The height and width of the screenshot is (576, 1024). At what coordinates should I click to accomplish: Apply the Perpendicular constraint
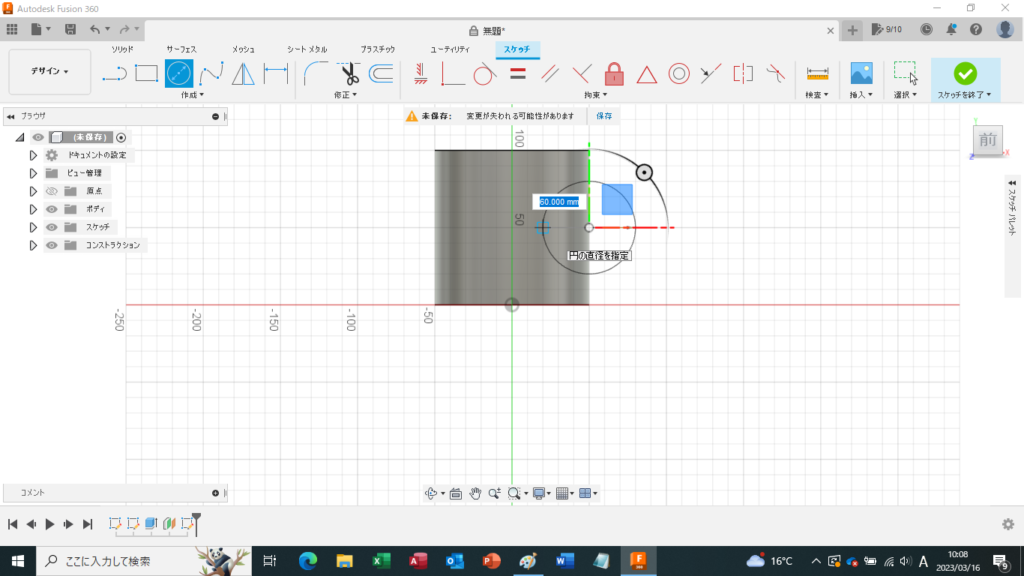(581, 74)
